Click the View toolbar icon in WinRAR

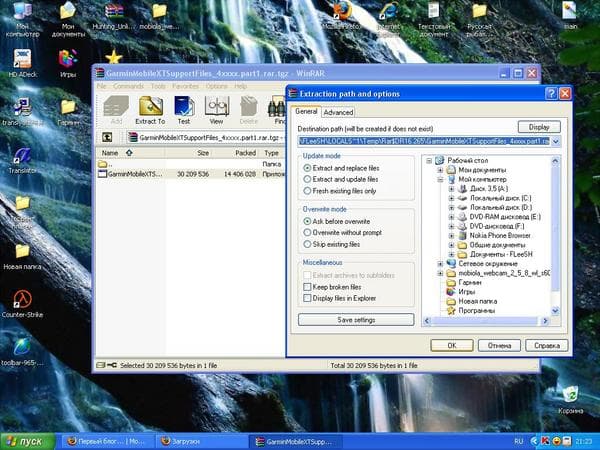(x=216, y=110)
